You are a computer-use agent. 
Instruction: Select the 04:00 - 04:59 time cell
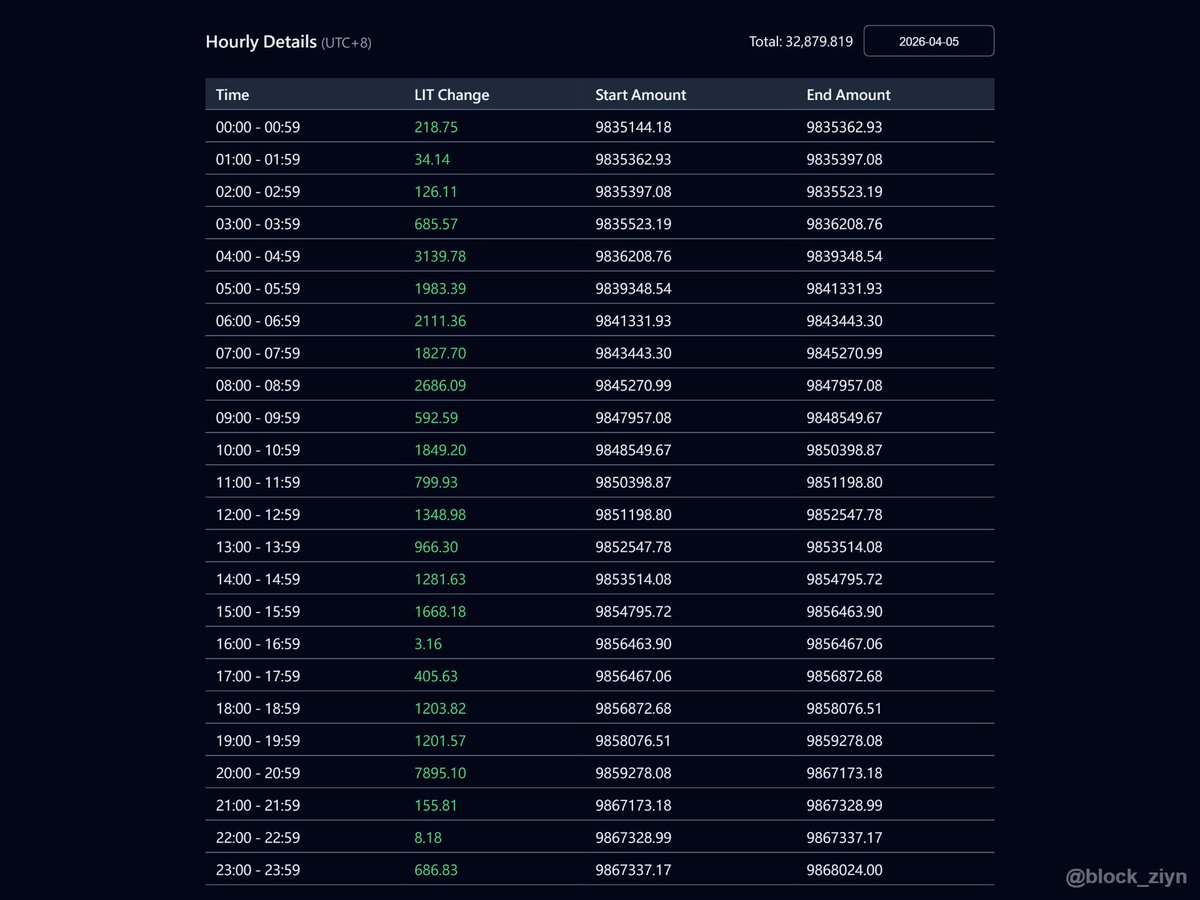(258, 256)
